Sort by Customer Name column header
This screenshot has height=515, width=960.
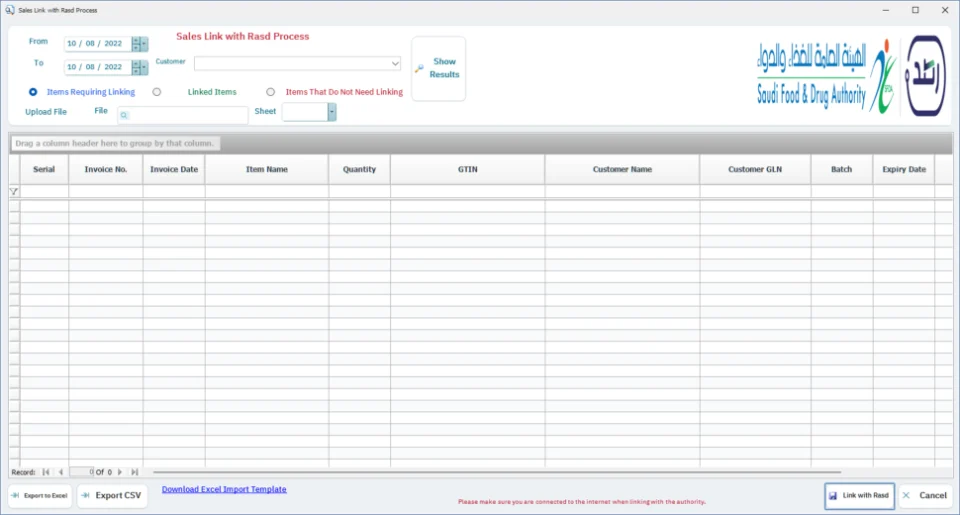coord(622,169)
